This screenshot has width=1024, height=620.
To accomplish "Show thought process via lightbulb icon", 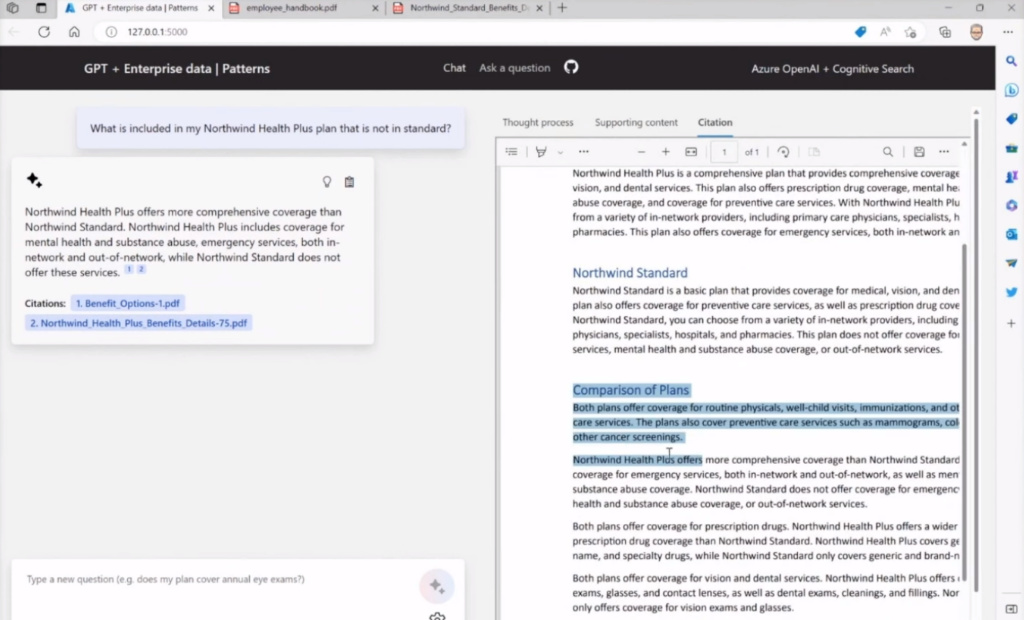I will click(x=327, y=182).
